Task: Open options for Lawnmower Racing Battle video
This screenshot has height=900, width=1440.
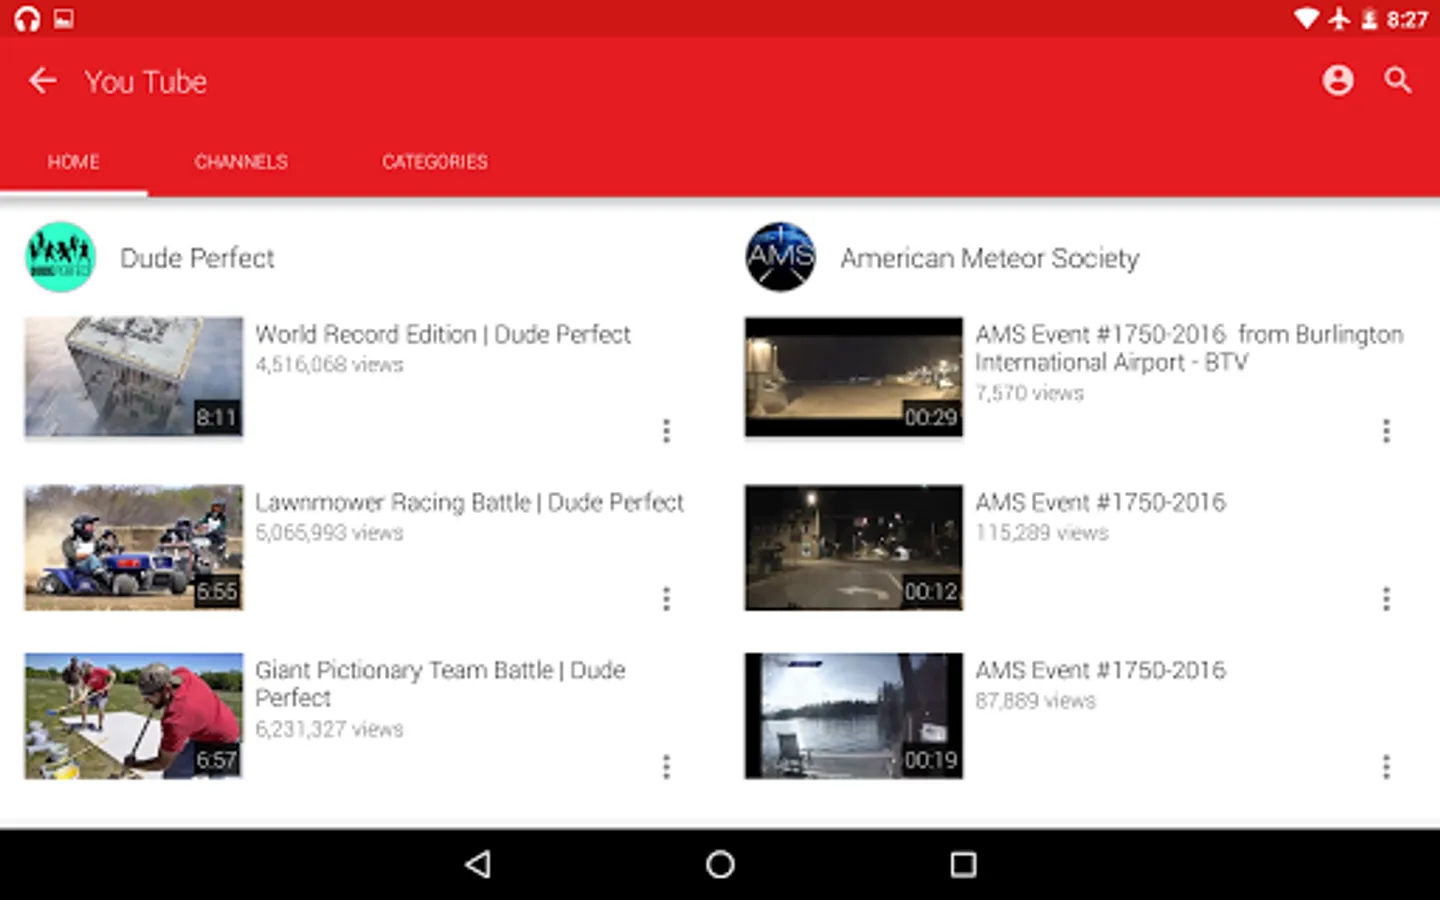Action: point(666,598)
